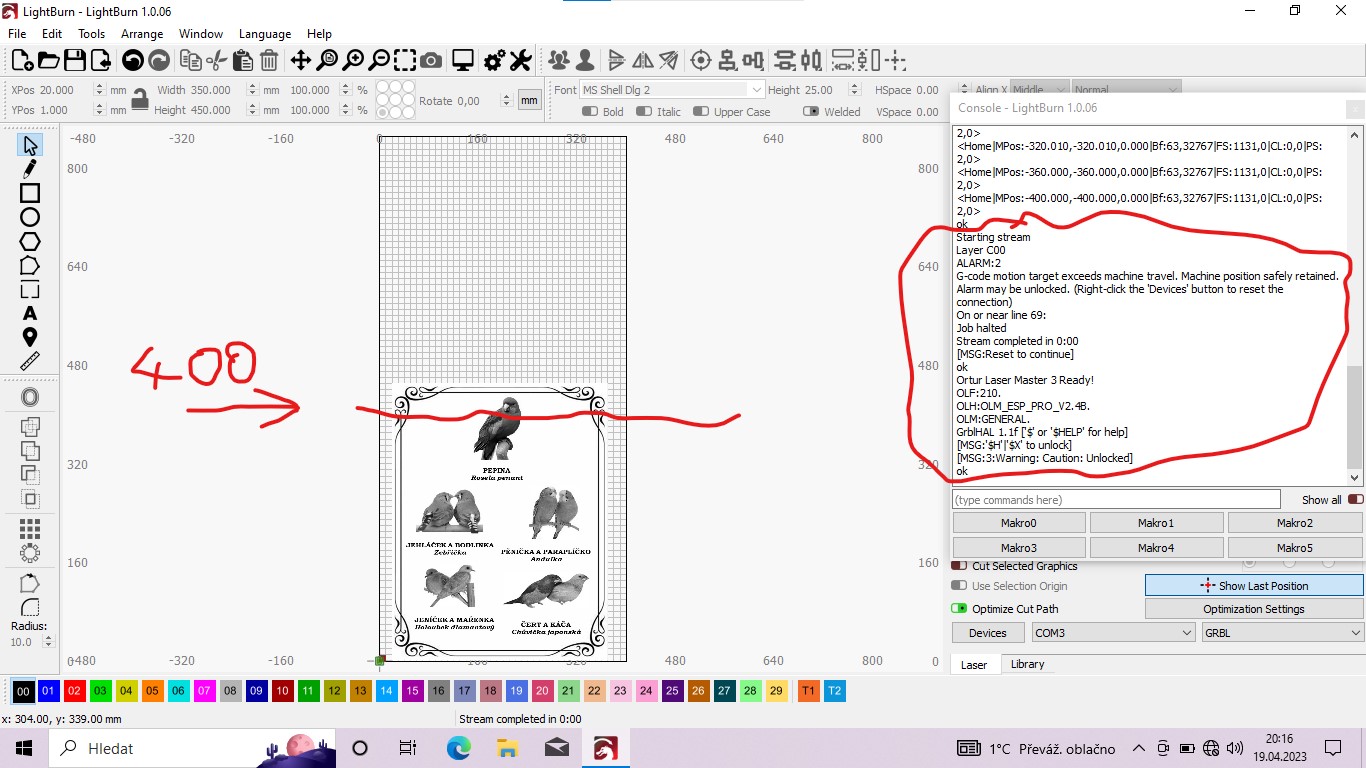Open the Font dropdown MS Shell Dlg 2
This screenshot has height=768, width=1366.
tap(672, 90)
